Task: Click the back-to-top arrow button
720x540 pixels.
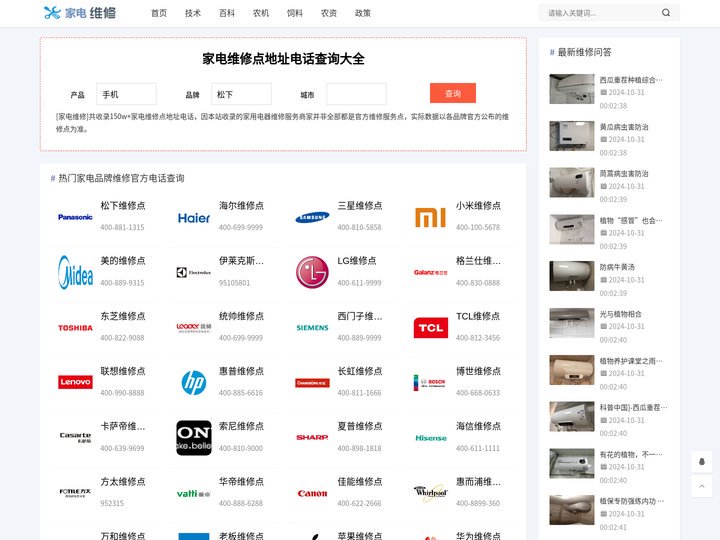Action: (702, 486)
